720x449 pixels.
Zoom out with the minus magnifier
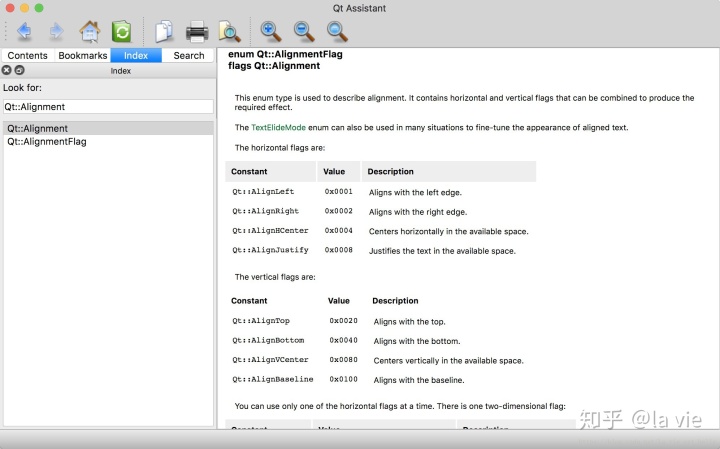click(304, 31)
